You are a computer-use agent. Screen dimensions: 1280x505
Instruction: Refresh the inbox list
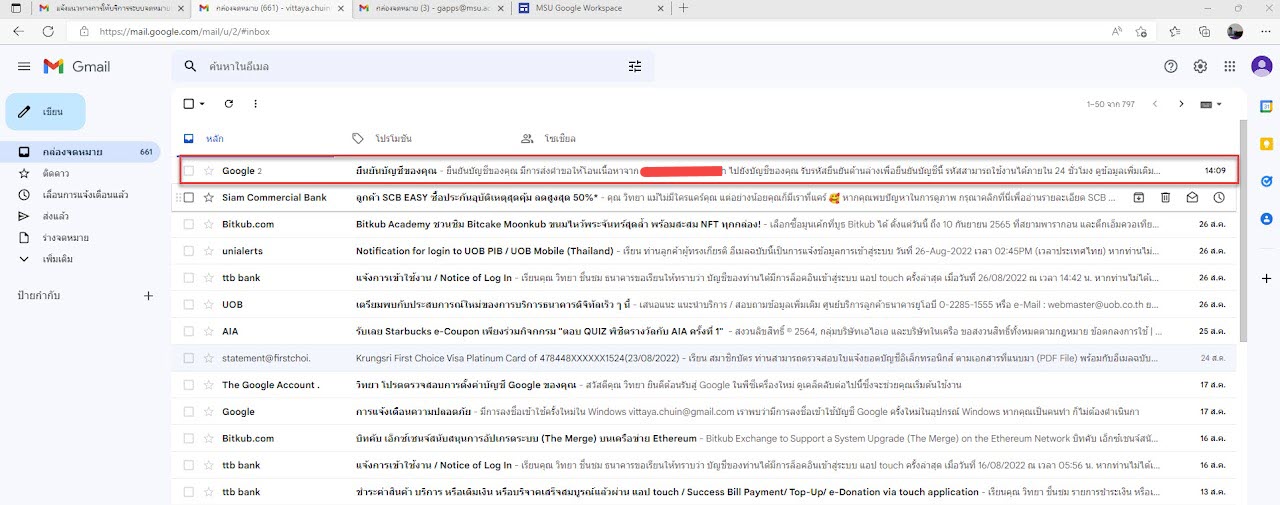click(x=229, y=104)
